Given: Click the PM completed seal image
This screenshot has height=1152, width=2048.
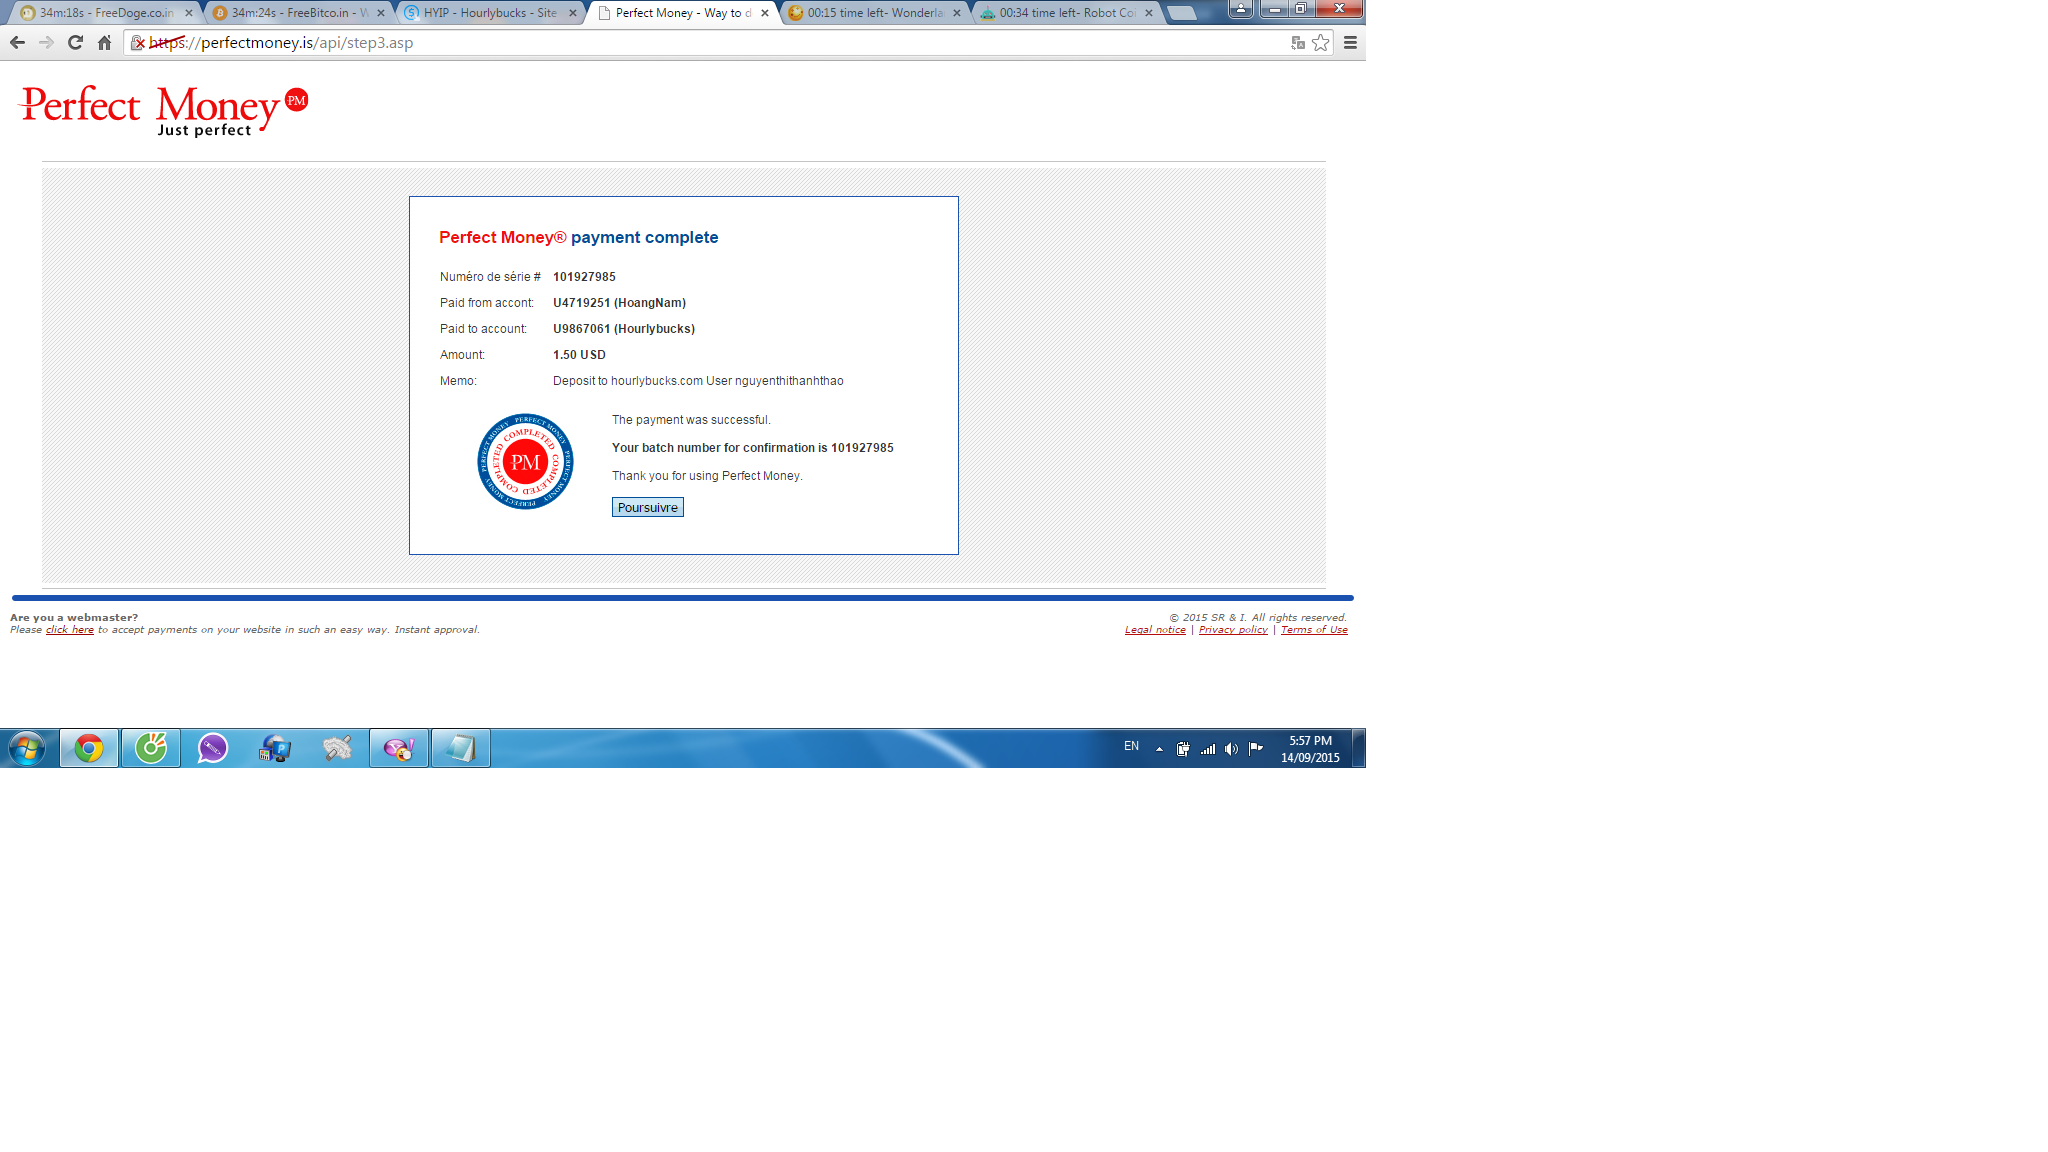Looking at the screenshot, I should [525, 461].
